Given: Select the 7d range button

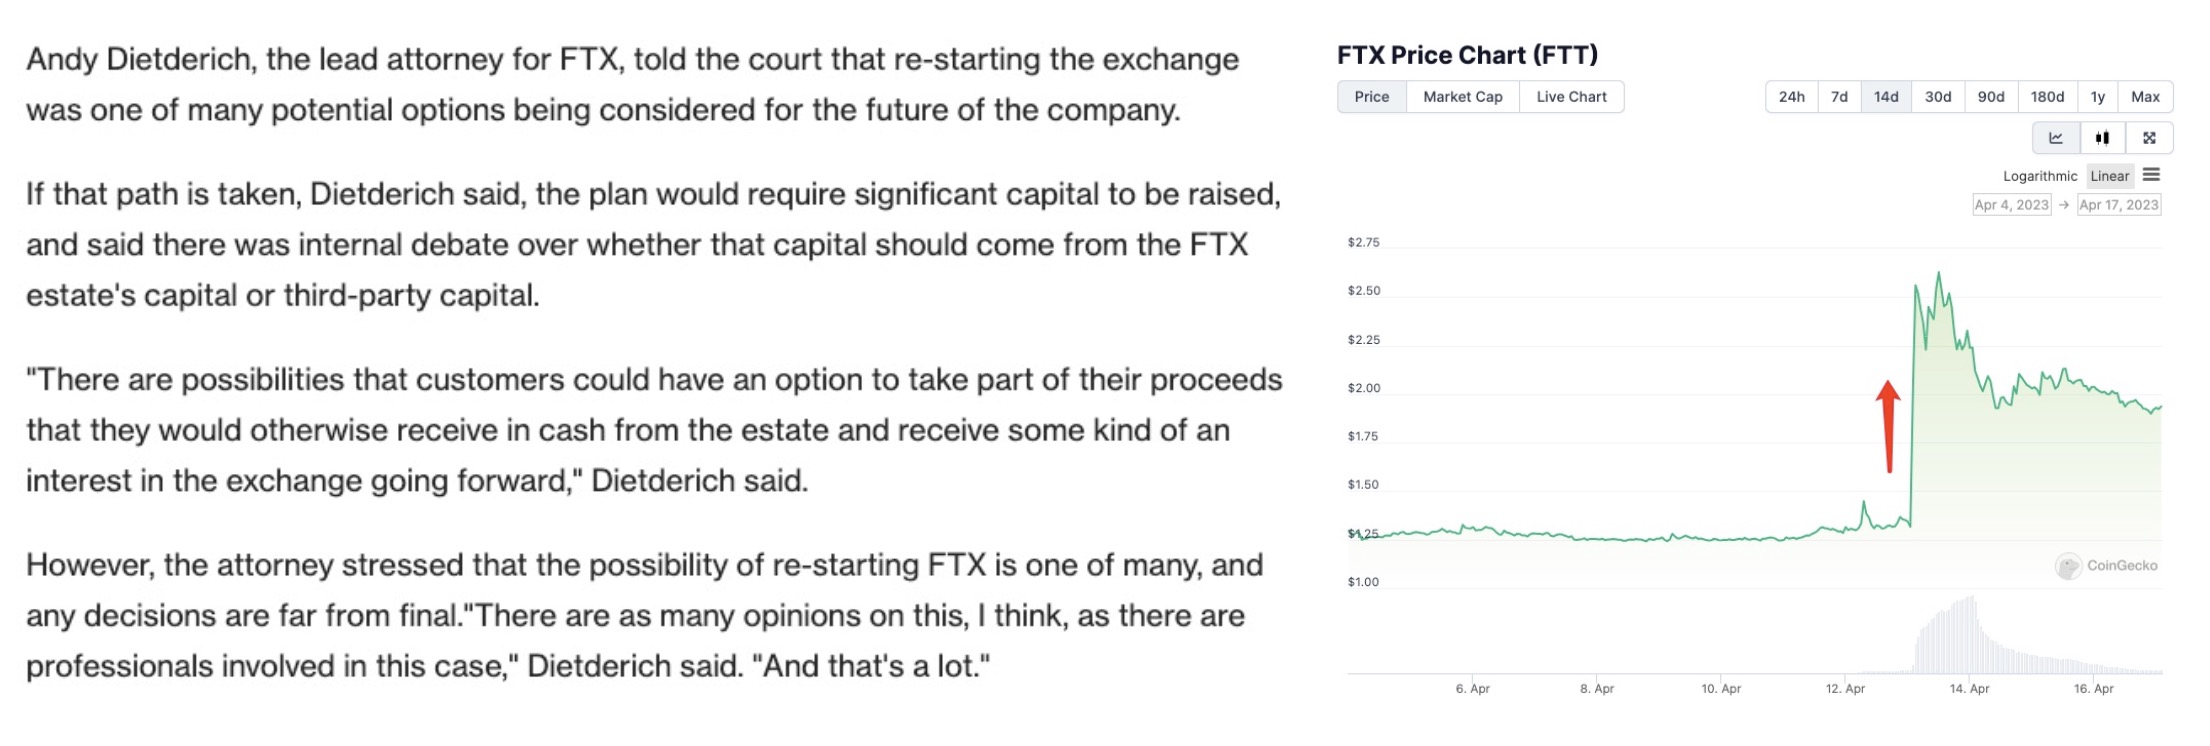Looking at the screenshot, I should click(x=1839, y=97).
